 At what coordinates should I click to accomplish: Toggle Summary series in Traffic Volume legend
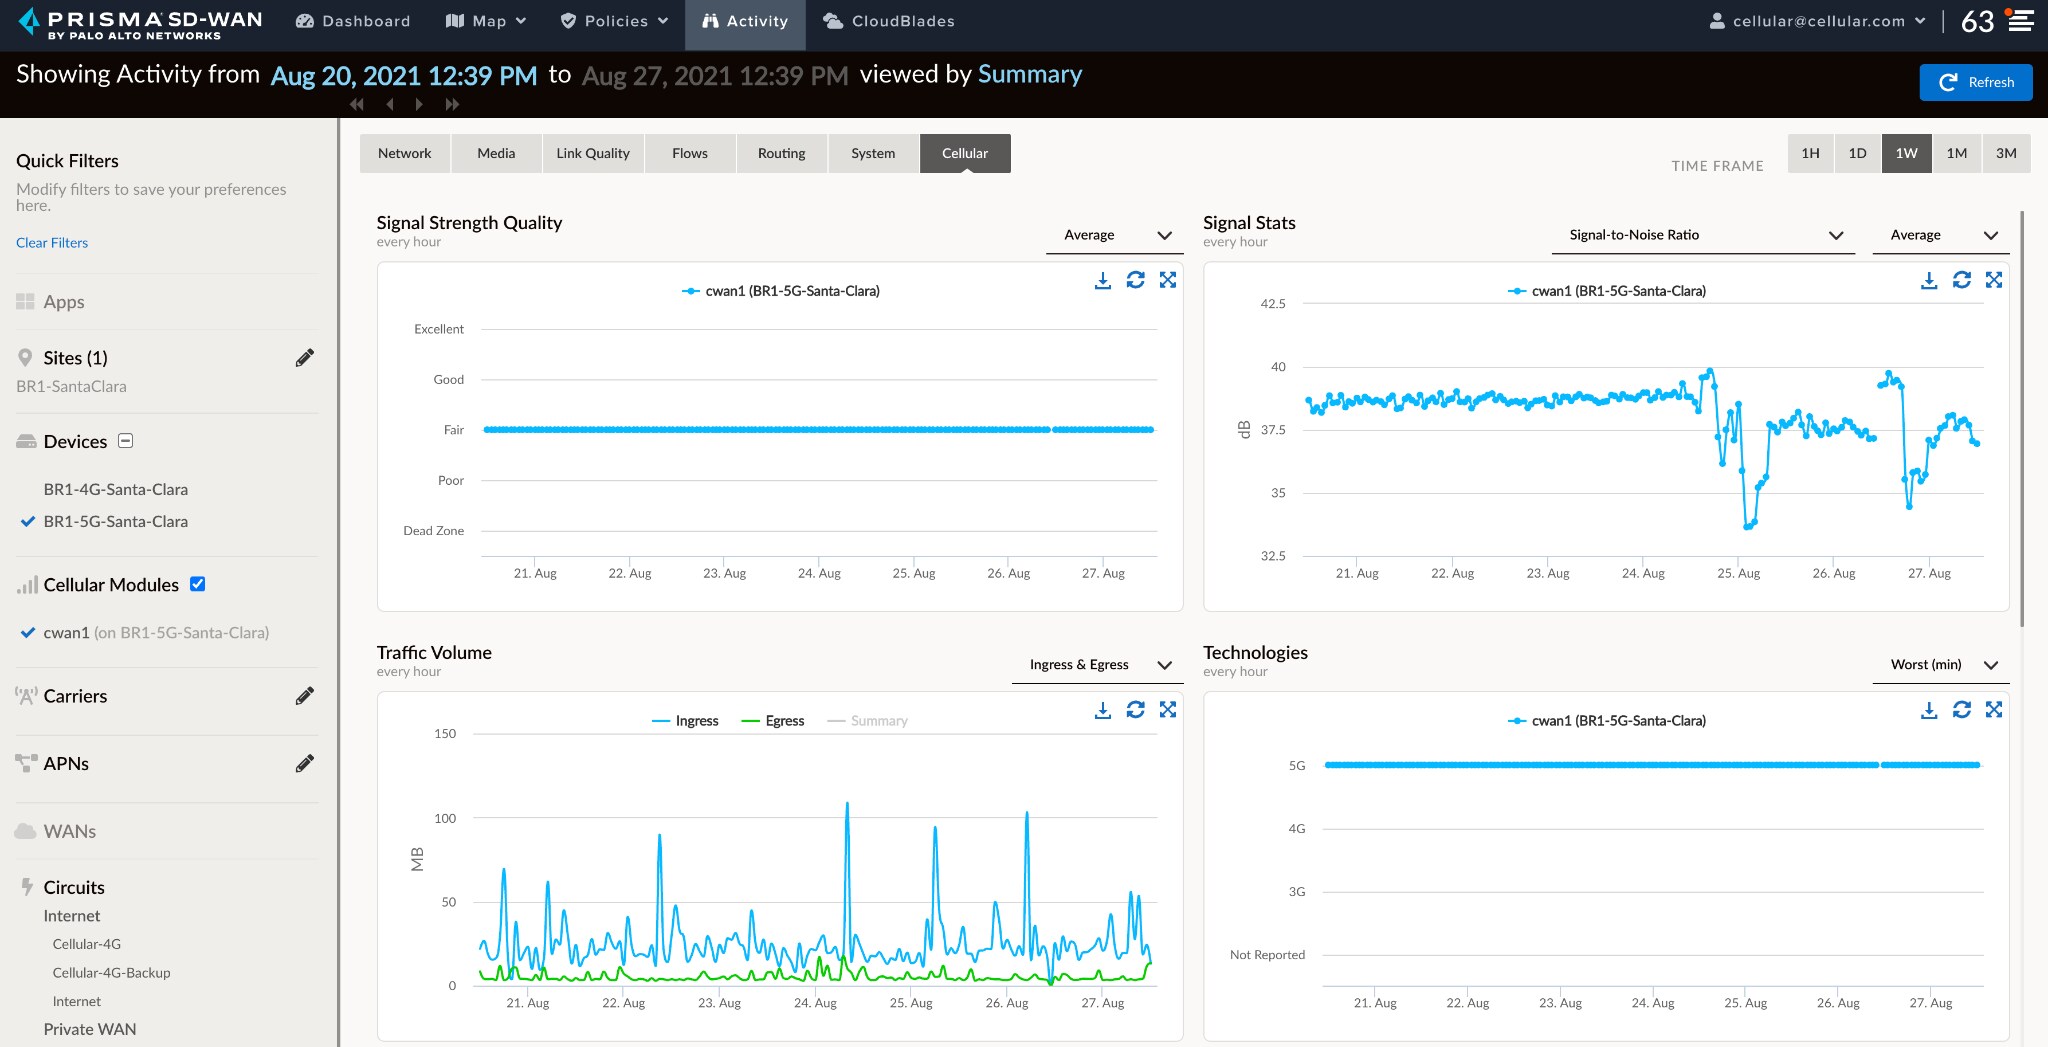point(868,721)
